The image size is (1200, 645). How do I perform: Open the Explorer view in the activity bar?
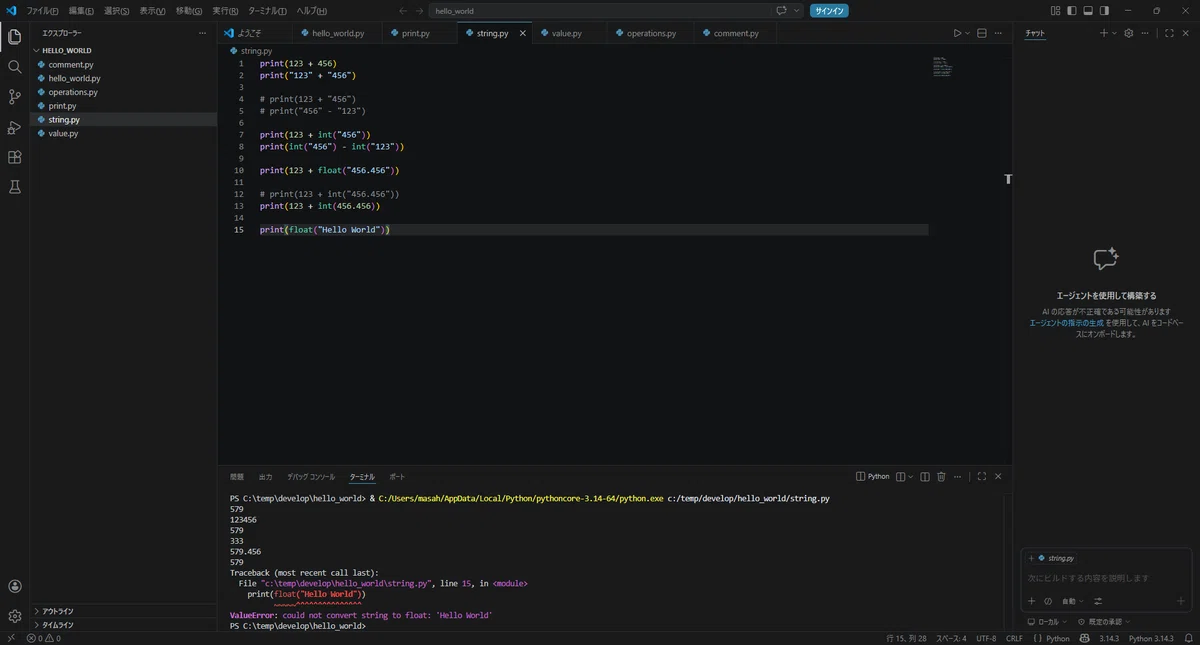coord(14,37)
